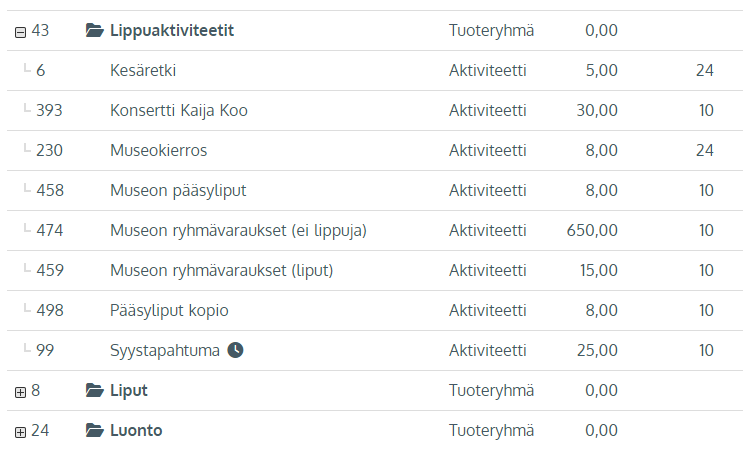
Task: Open Pääsyliput kopio activity
Action: click(169, 311)
